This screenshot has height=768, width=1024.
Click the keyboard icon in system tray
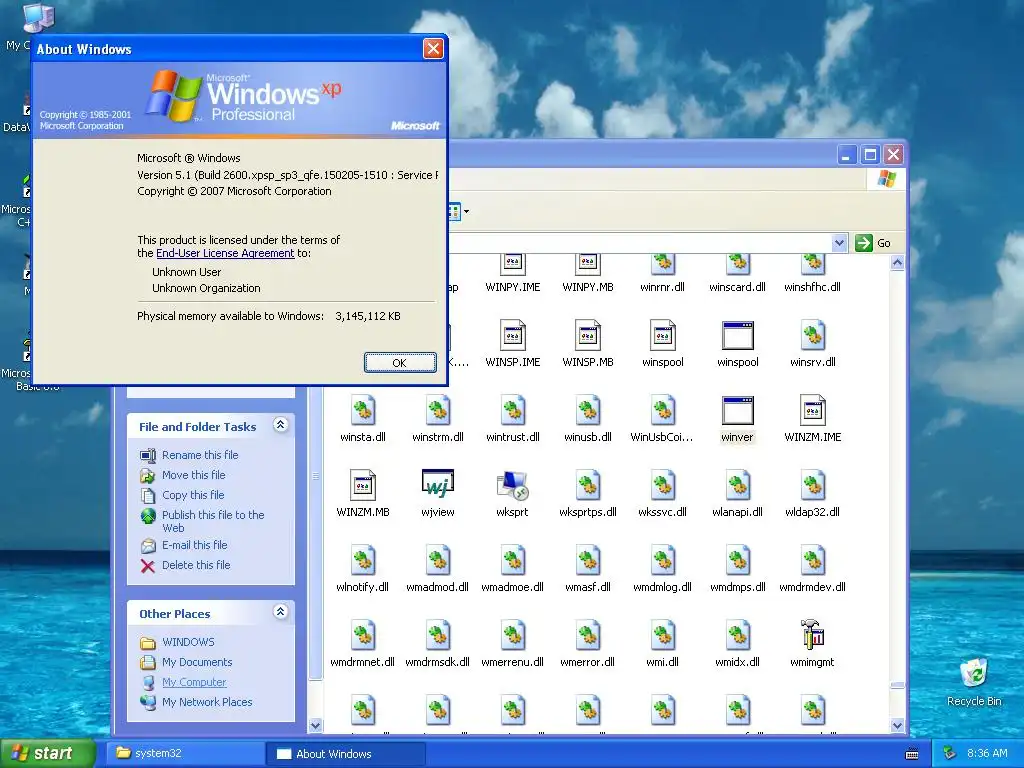click(912, 754)
